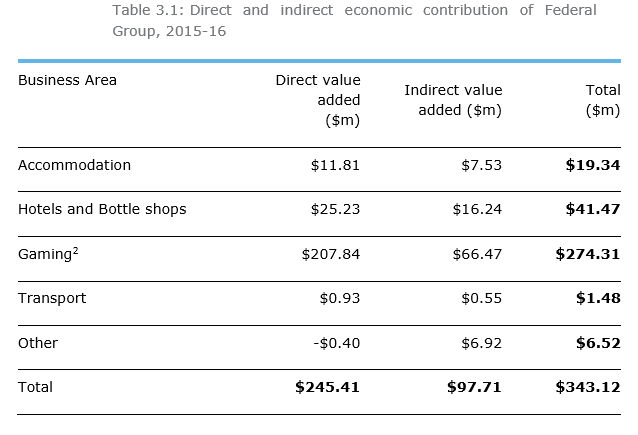
Task: Click the $16.24 indirect value cell
Action: (x=477, y=209)
